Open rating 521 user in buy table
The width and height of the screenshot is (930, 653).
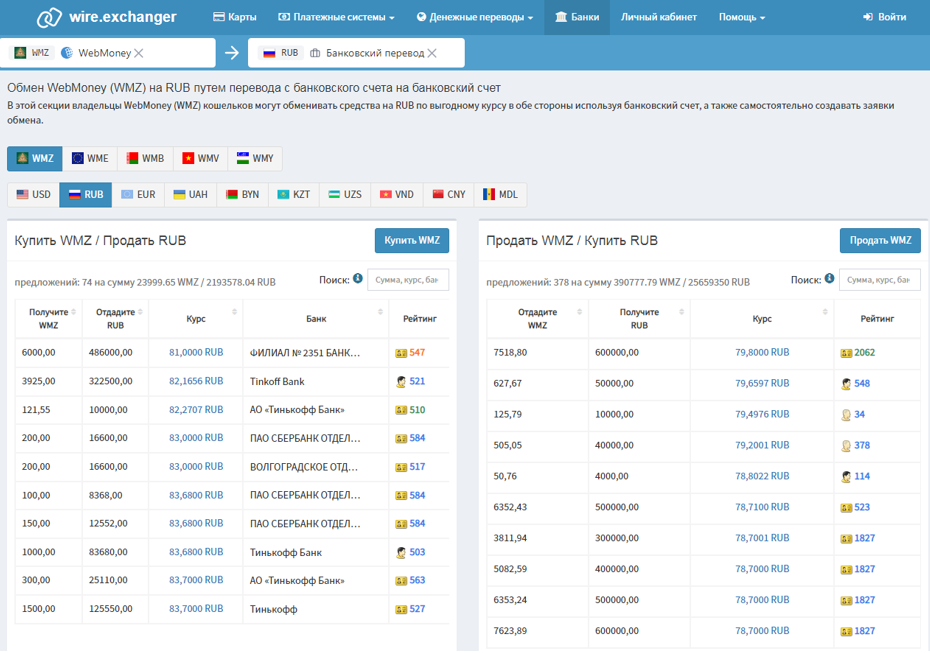[x=410, y=381]
